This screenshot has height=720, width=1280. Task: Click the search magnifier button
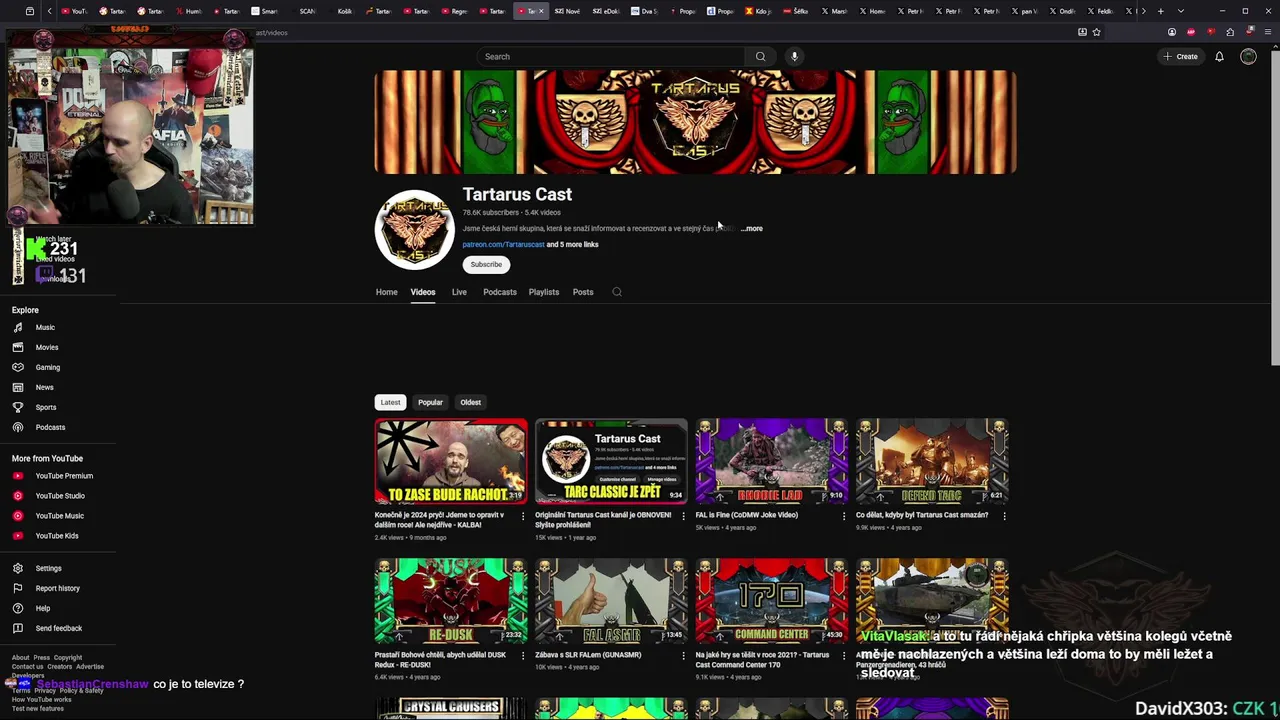tap(760, 56)
